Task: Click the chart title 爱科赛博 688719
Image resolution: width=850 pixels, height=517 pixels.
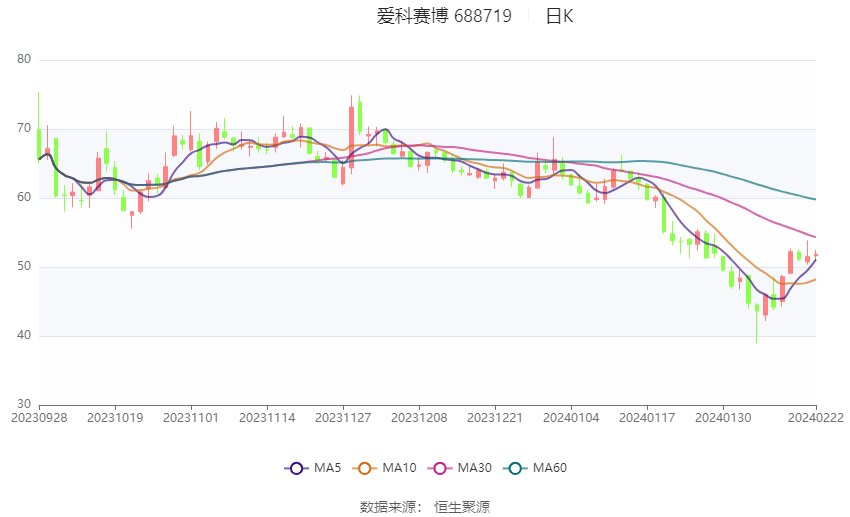Action: pos(444,16)
